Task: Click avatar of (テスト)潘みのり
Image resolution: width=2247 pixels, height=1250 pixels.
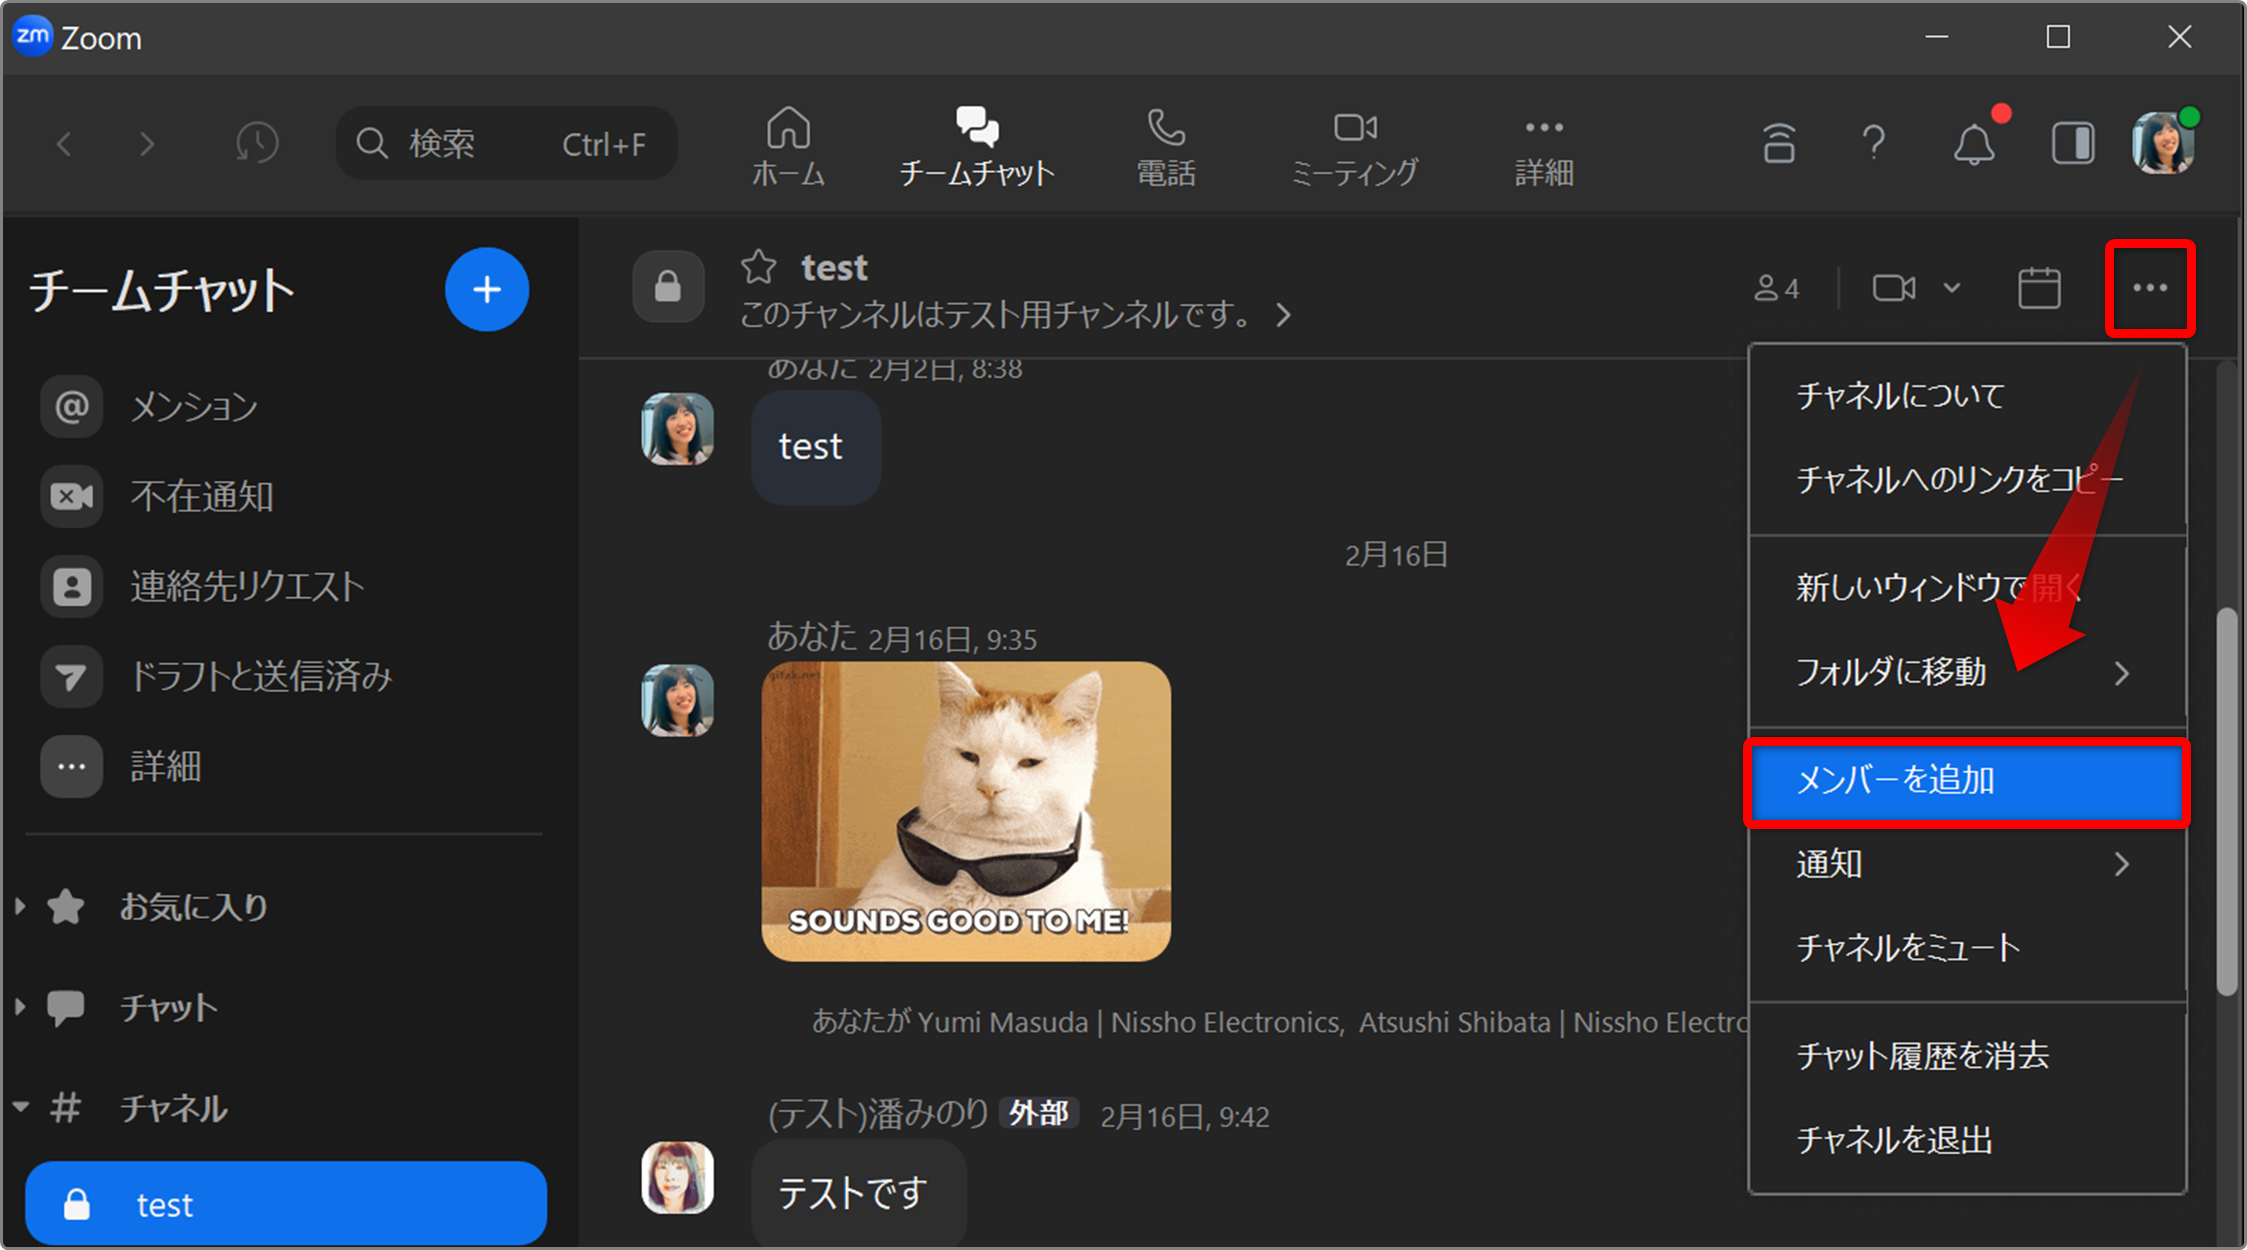Action: pos(677,1177)
